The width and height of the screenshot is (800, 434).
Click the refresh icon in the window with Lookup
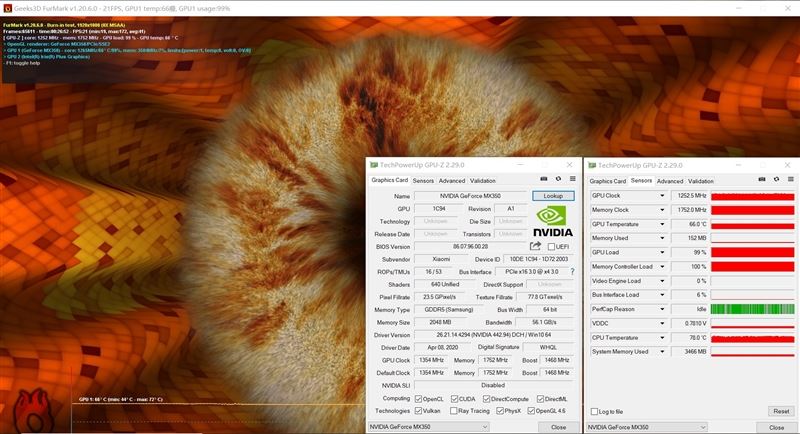pyautogui.click(x=558, y=180)
